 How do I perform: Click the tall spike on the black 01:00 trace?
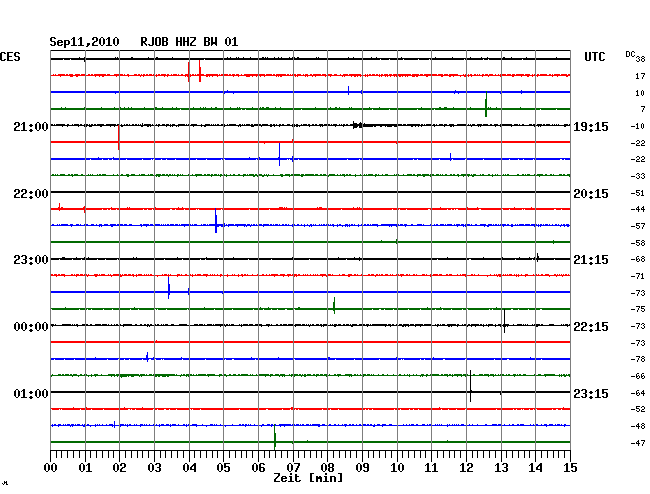[x=471, y=386]
